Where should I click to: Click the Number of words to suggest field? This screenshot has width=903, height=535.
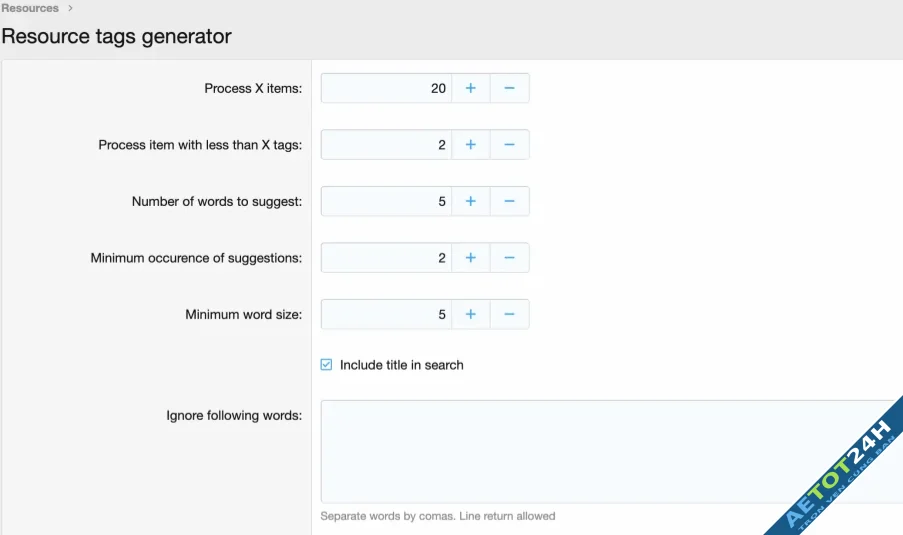(386, 201)
